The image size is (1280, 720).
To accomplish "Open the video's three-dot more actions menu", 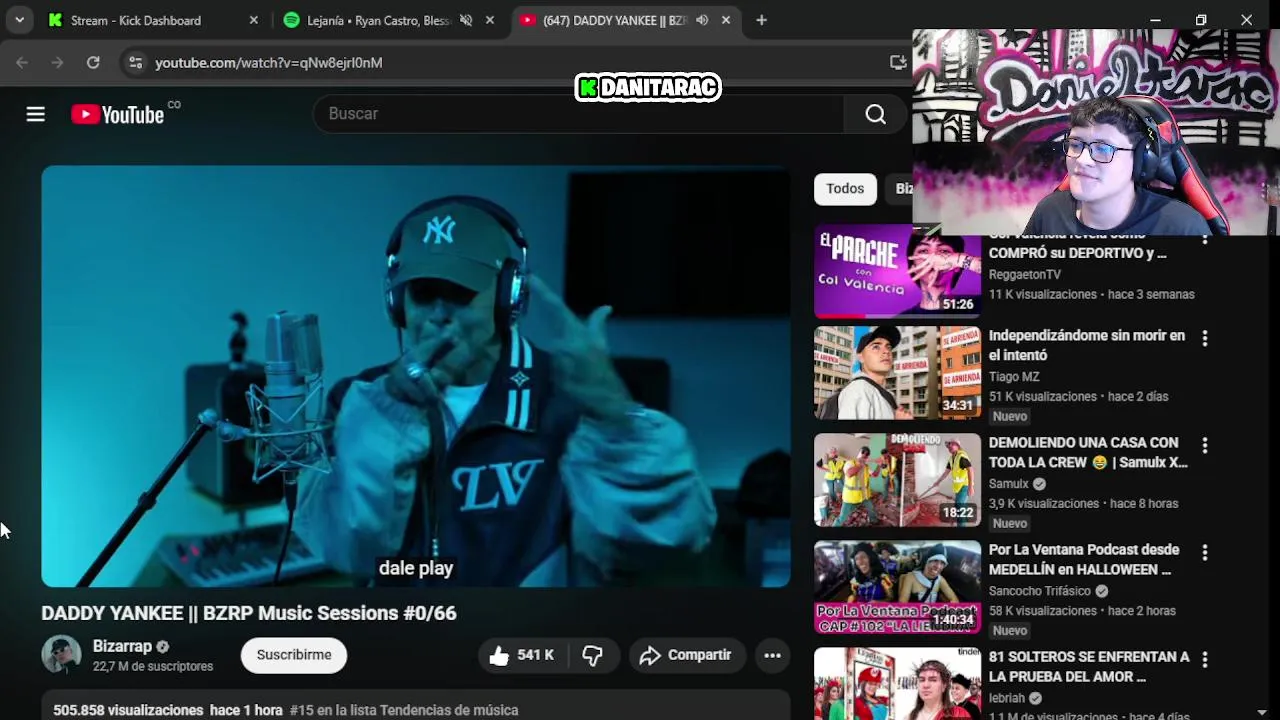I will (772, 655).
